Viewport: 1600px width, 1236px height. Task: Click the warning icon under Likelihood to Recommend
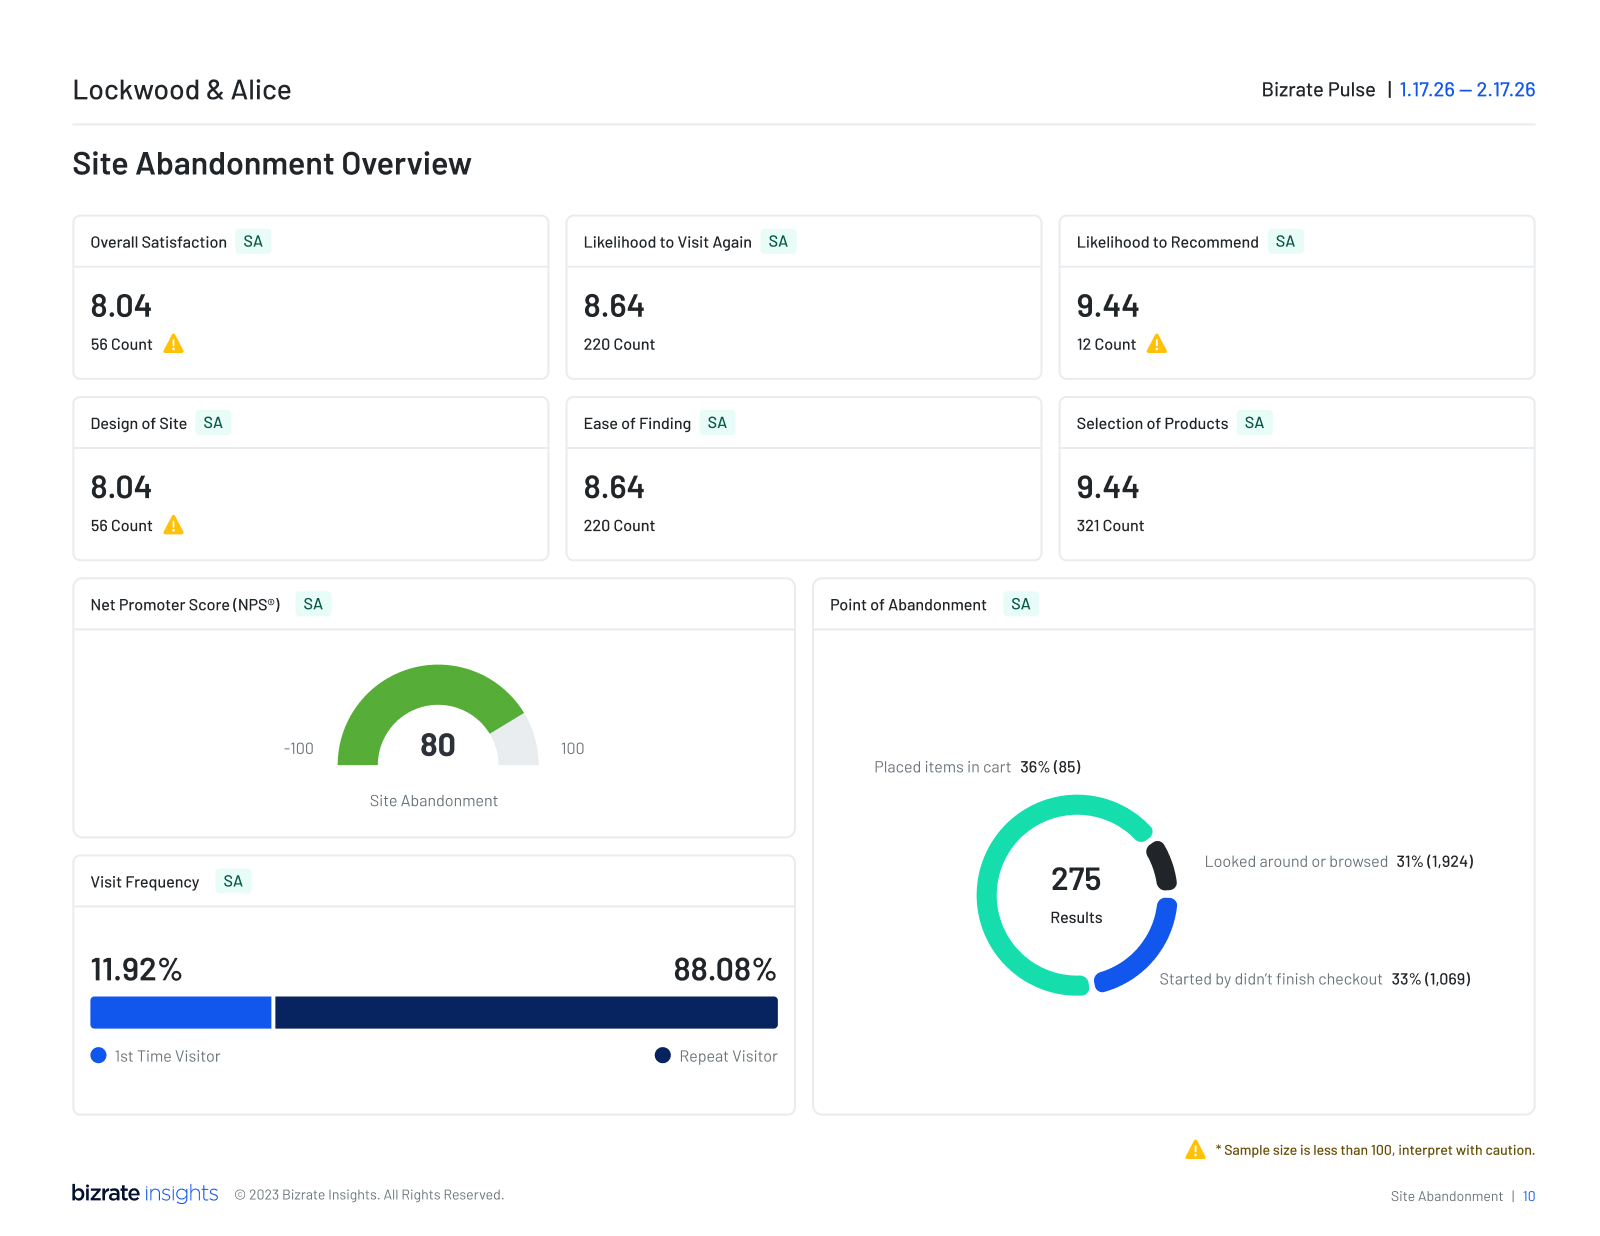tap(1159, 344)
